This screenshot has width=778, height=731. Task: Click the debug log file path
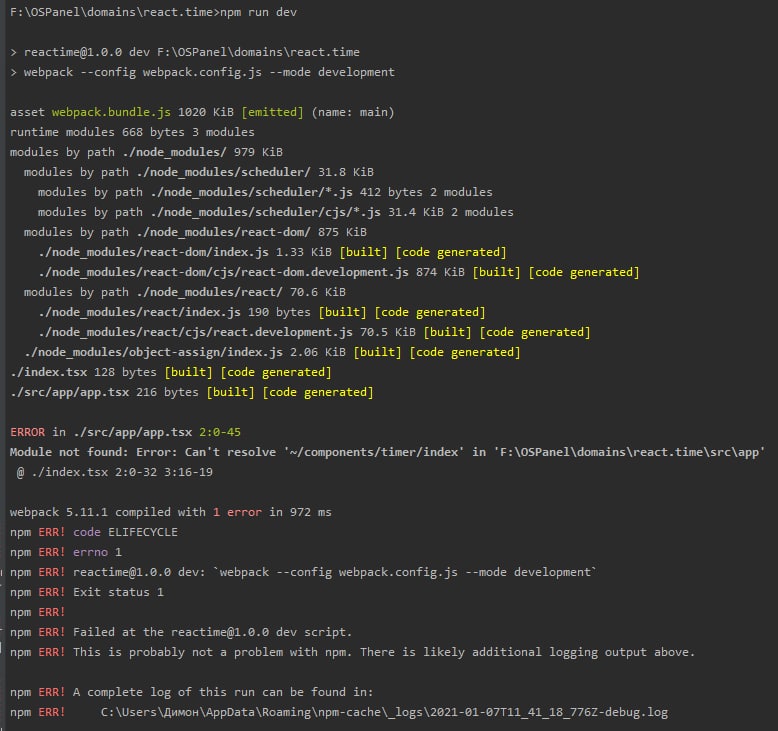(384, 712)
